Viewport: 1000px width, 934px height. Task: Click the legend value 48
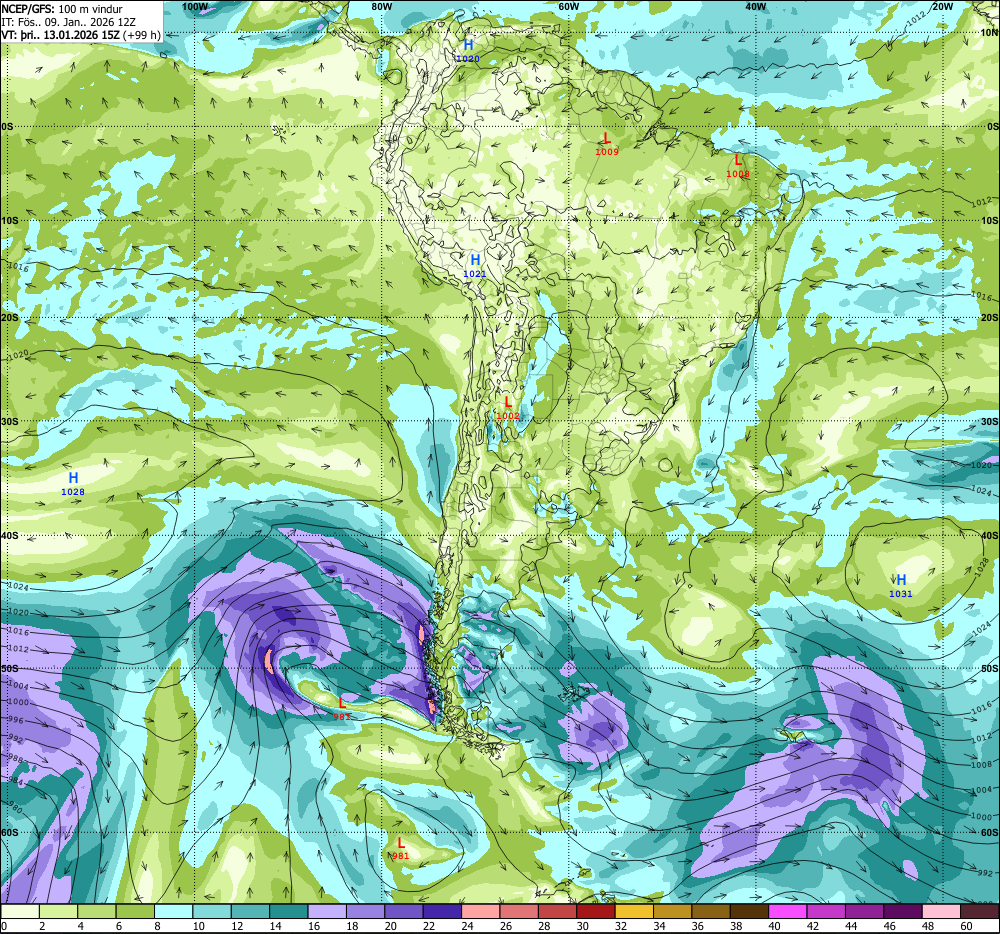click(929, 926)
